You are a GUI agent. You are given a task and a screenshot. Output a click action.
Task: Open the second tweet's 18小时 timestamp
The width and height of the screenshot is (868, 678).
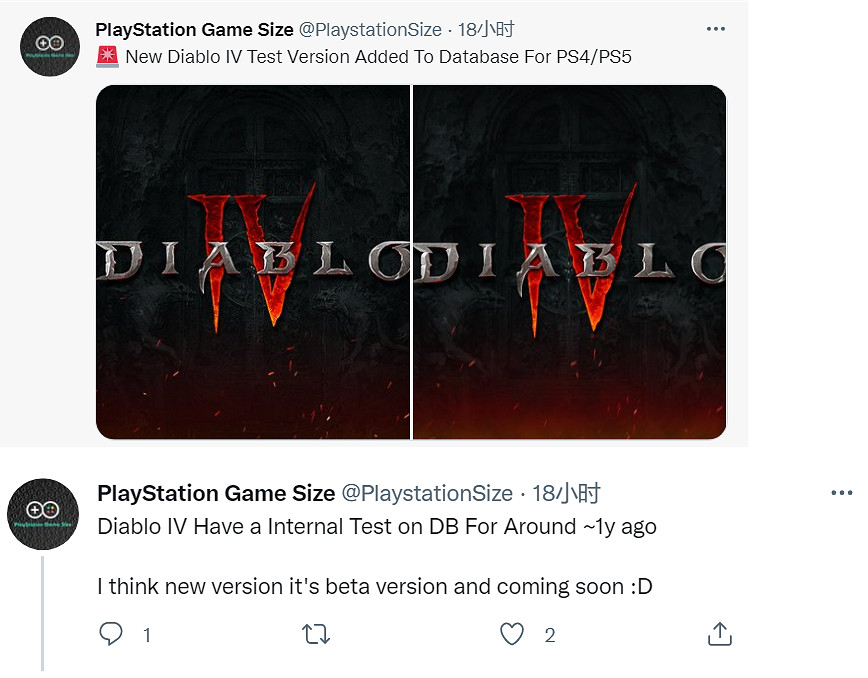coord(566,493)
